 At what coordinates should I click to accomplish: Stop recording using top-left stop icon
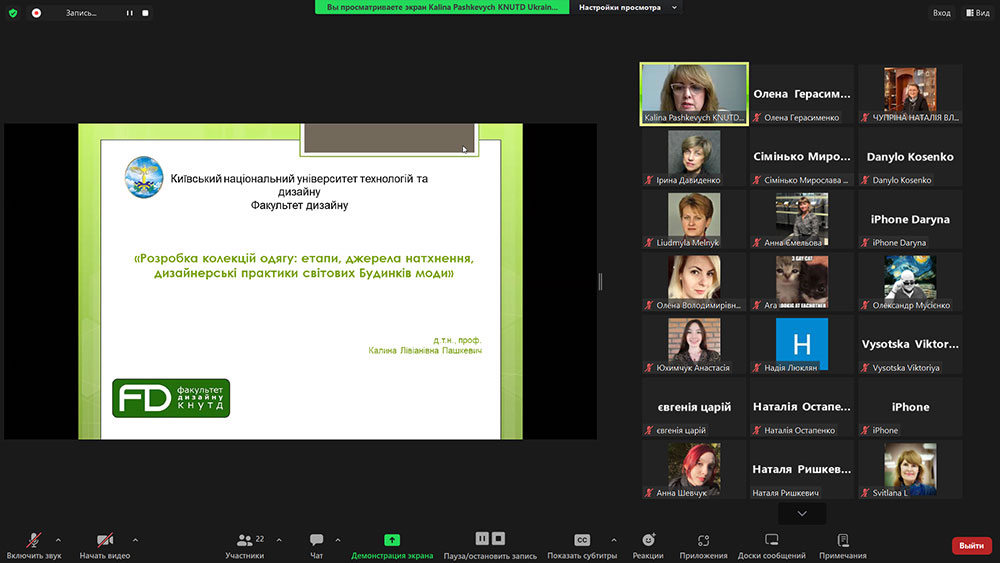(x=145, y=13)
